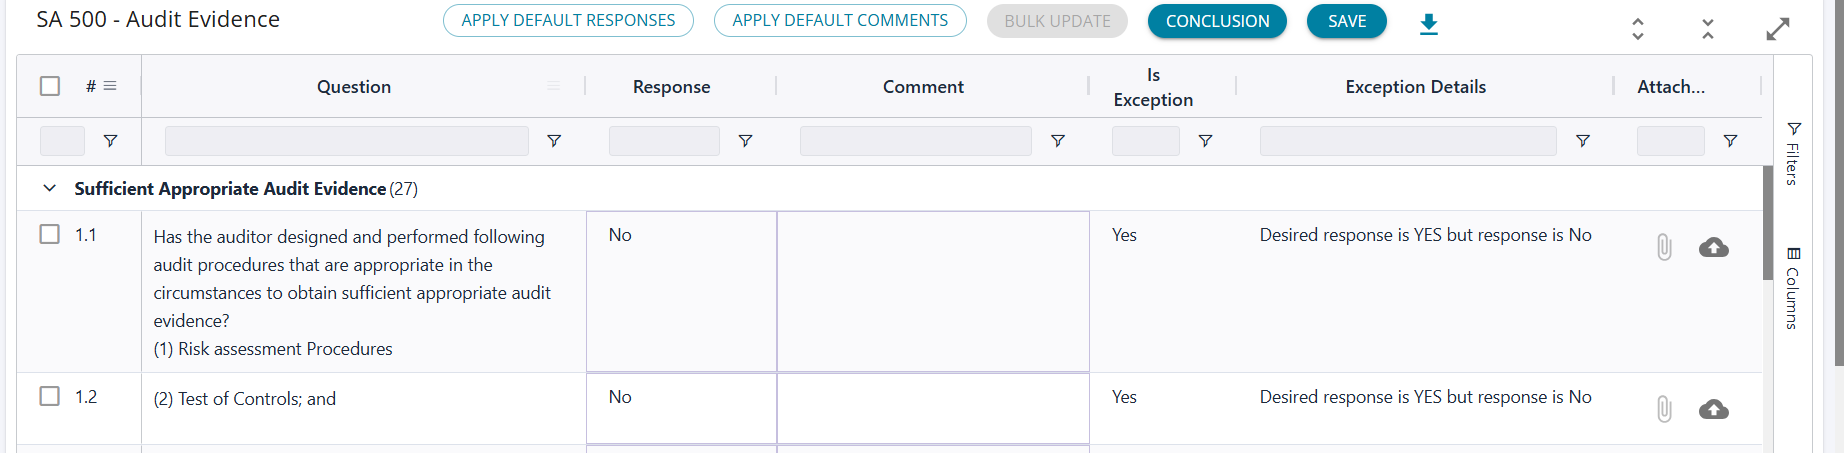
Task: Open the filter icon for the Response column
Action: [745, 141]
